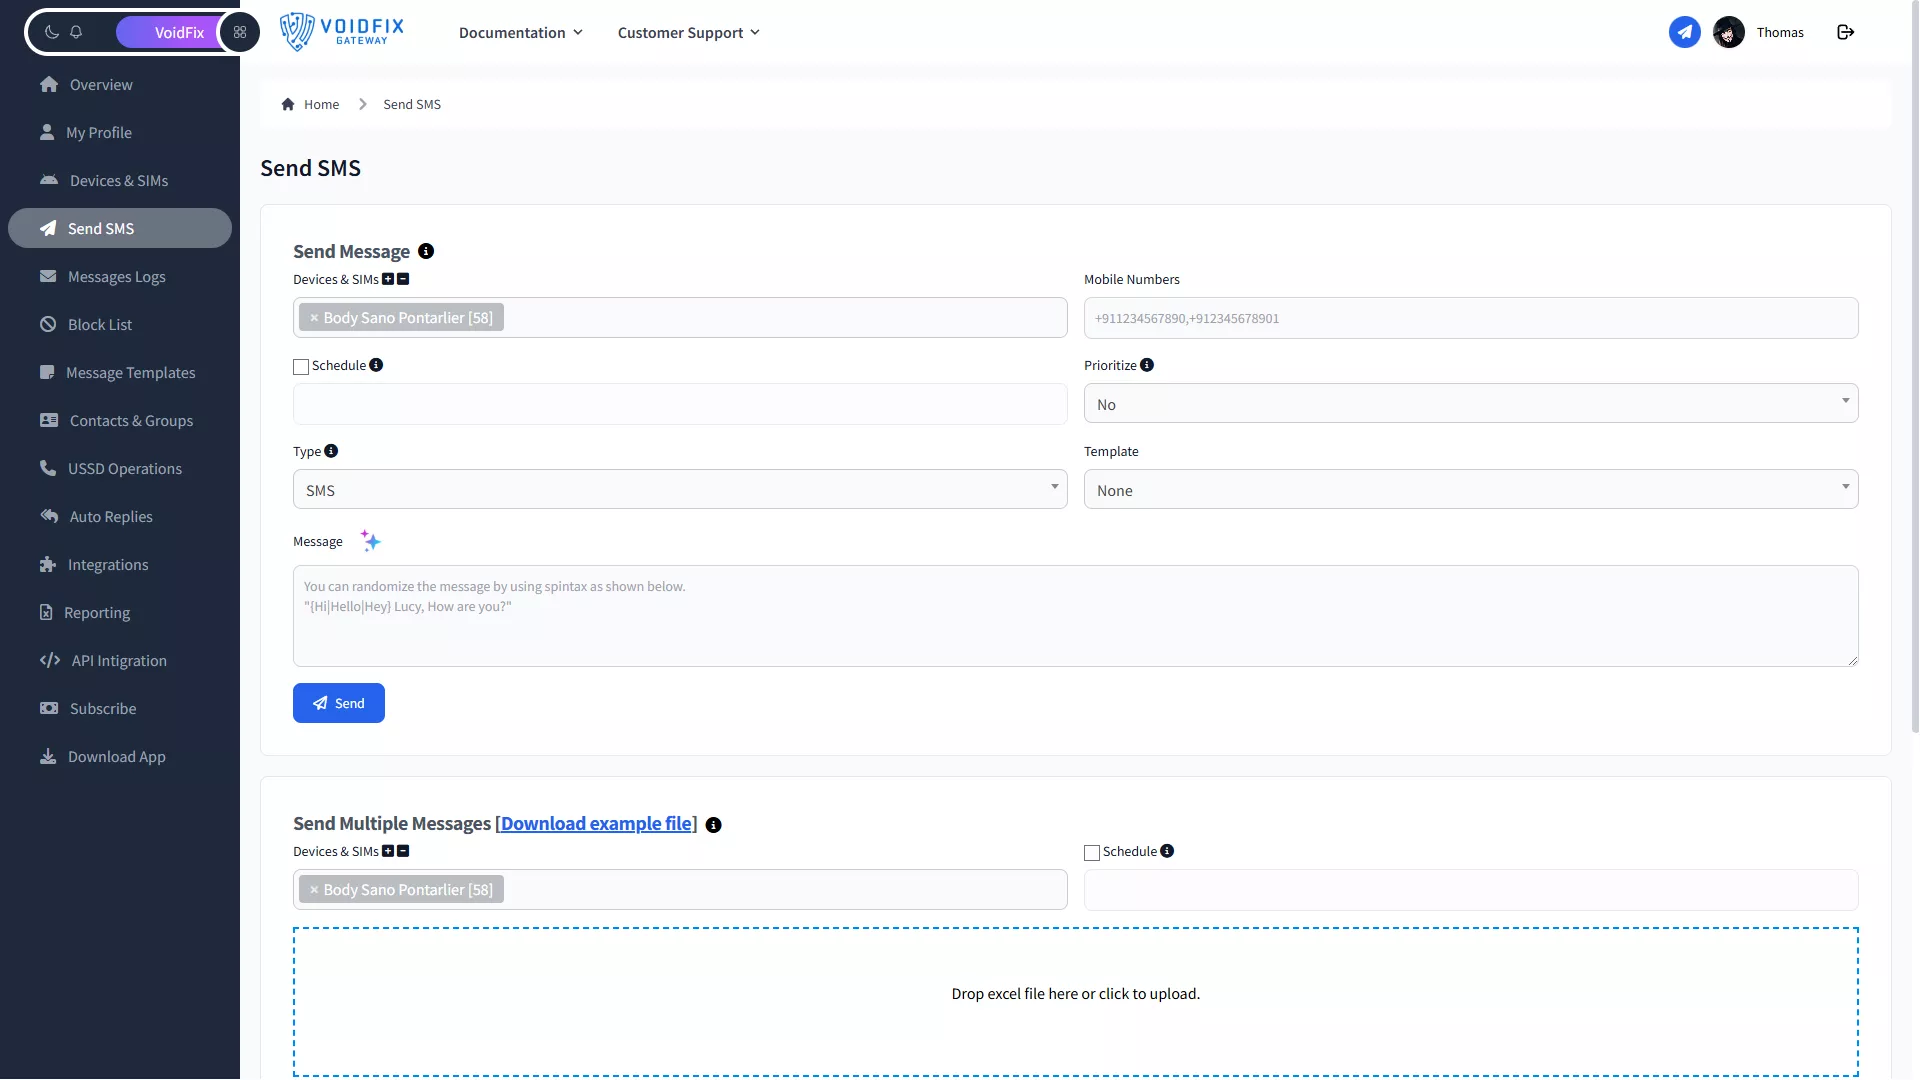Open the Template dropdown
This screenshot has width=1920, height=1080.
[1470, 490]
